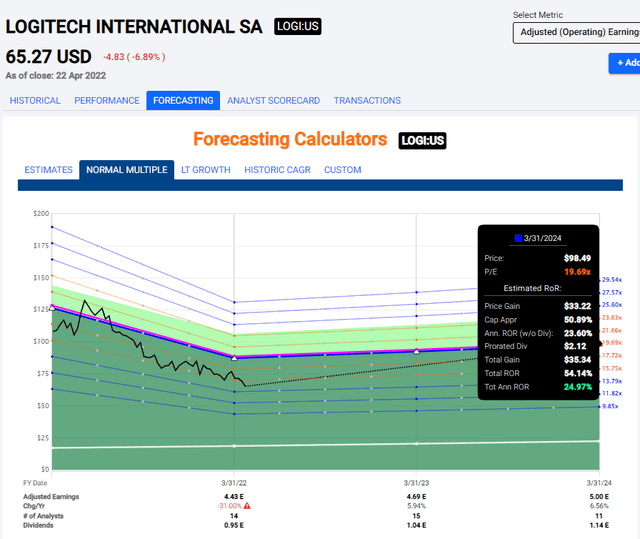Click the 5.94% Chg/Yr value
The height and width of the screenshot is (539, 640).
click(416, 506)
